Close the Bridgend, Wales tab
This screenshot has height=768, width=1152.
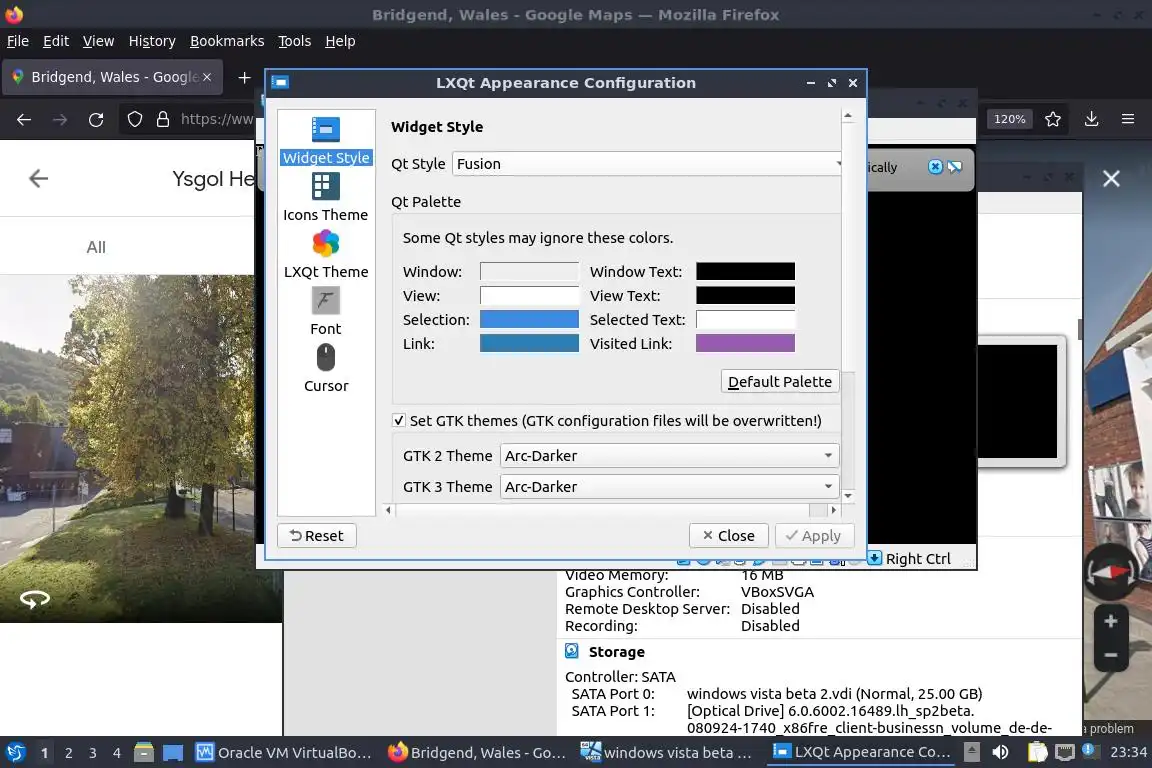(x=207, y=77)
